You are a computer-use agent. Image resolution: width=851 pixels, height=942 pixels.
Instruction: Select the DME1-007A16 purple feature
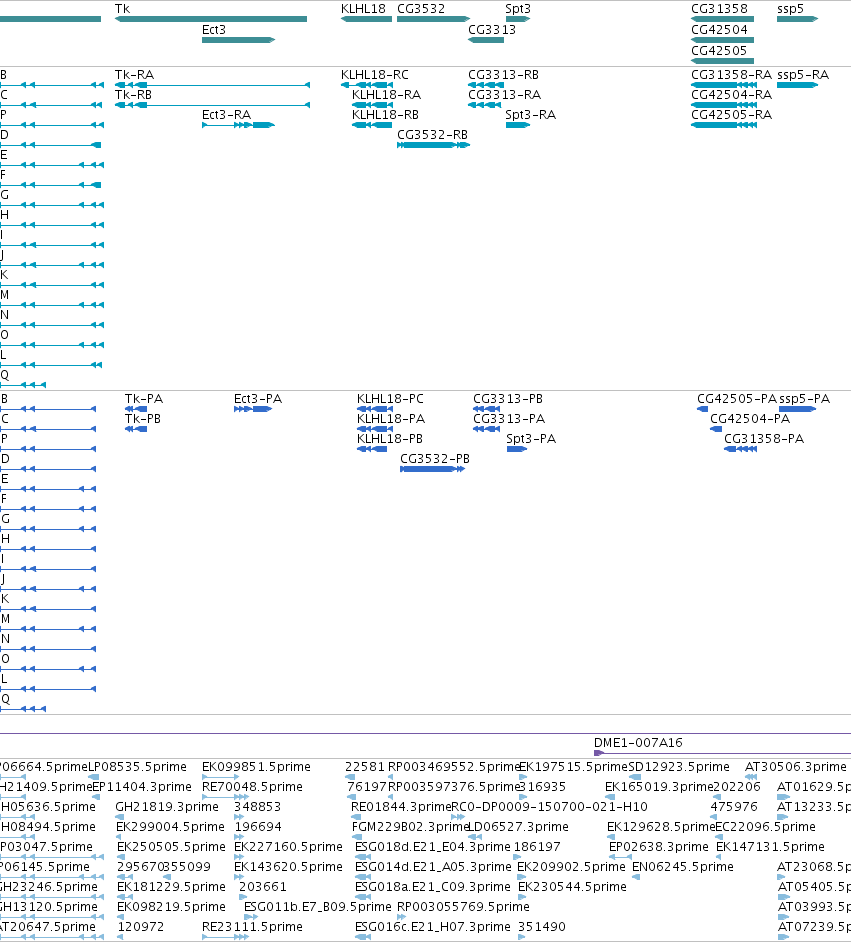pyautogui.click(x=722, y=753)
